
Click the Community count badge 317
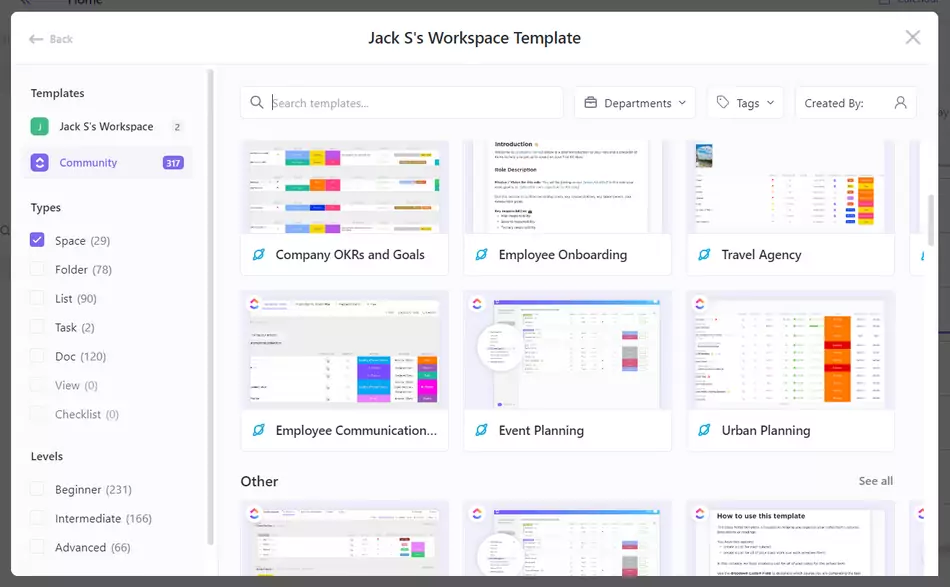pyautogui.click(x=173, y=162)
